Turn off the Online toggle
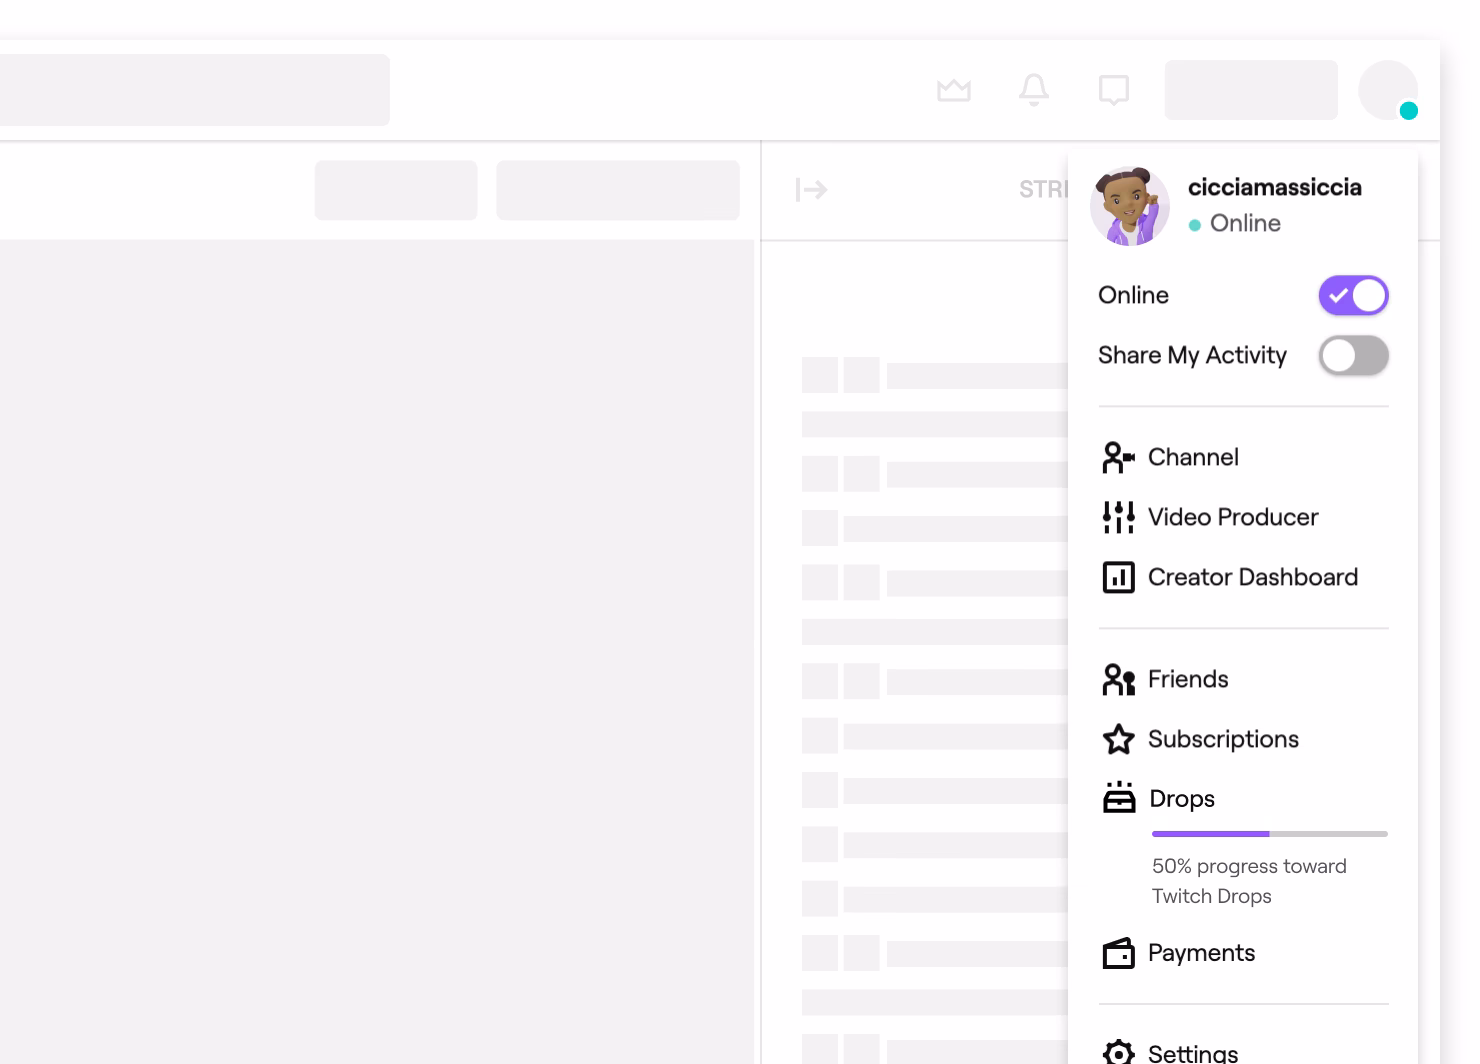Viewport: 1480px width, 1064px height. click(x=1353, y=295)
